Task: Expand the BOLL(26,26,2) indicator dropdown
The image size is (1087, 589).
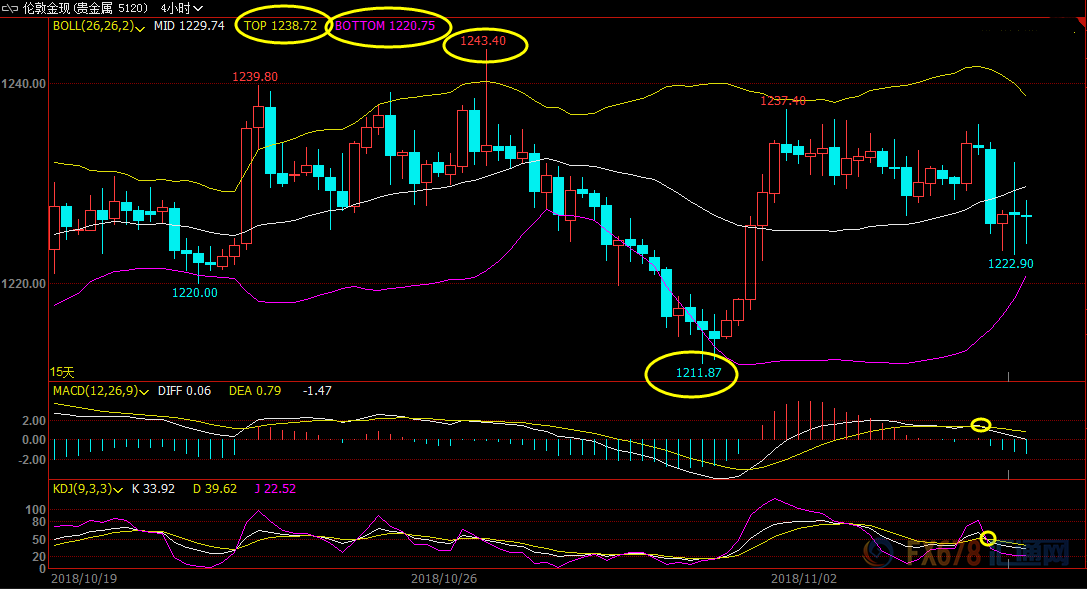Action: click(x=138, y=27)
